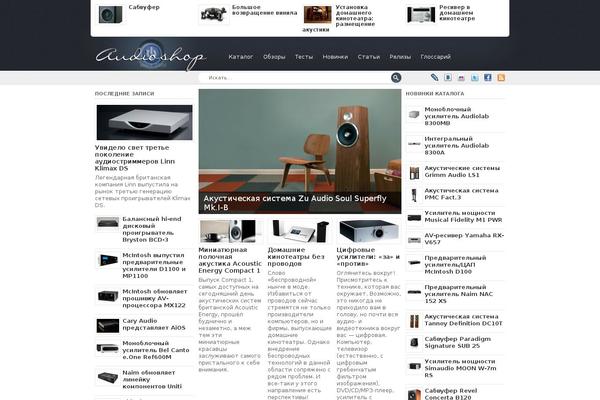Open the pencil (LiveJournal) icon link
The image size is (600, 400).
[x=434, y=77]
